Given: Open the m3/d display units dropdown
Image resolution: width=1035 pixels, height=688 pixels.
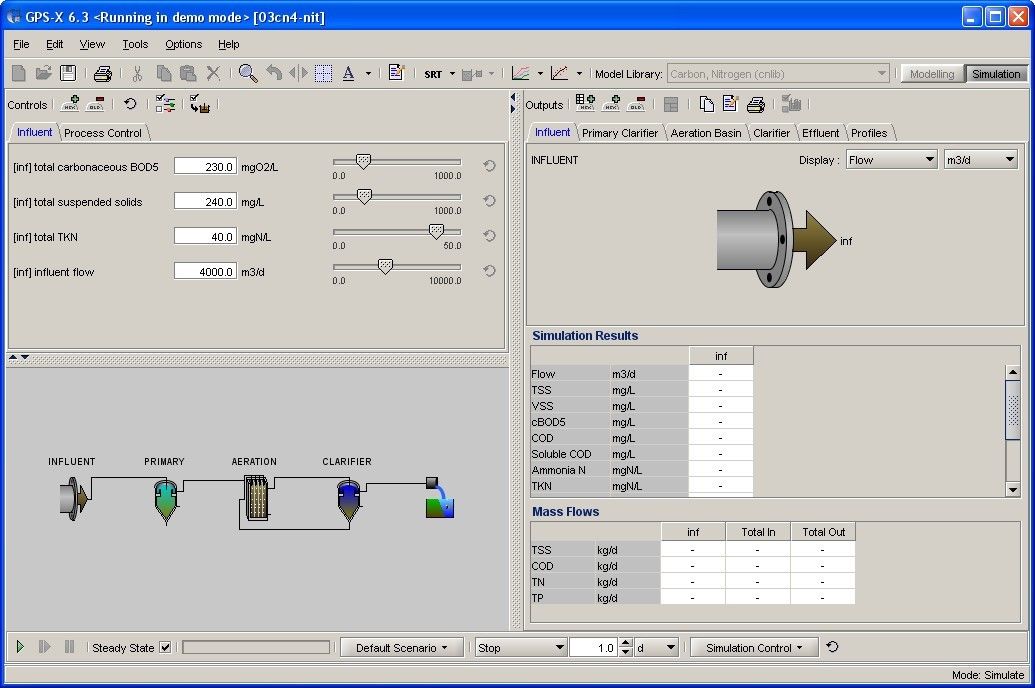Looking at the screenshot, I should [980, 160].
